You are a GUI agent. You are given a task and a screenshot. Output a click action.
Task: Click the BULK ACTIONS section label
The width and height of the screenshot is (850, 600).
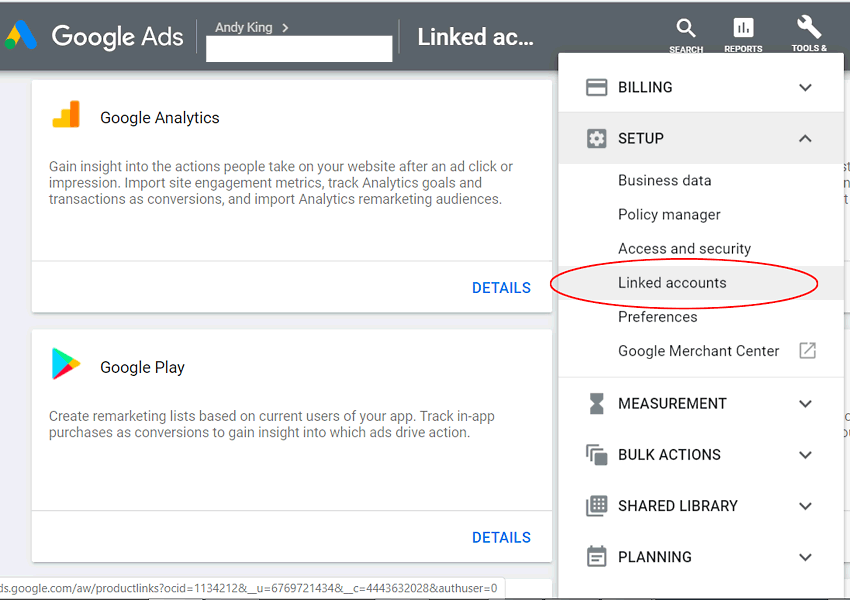[x=669, y=455]
